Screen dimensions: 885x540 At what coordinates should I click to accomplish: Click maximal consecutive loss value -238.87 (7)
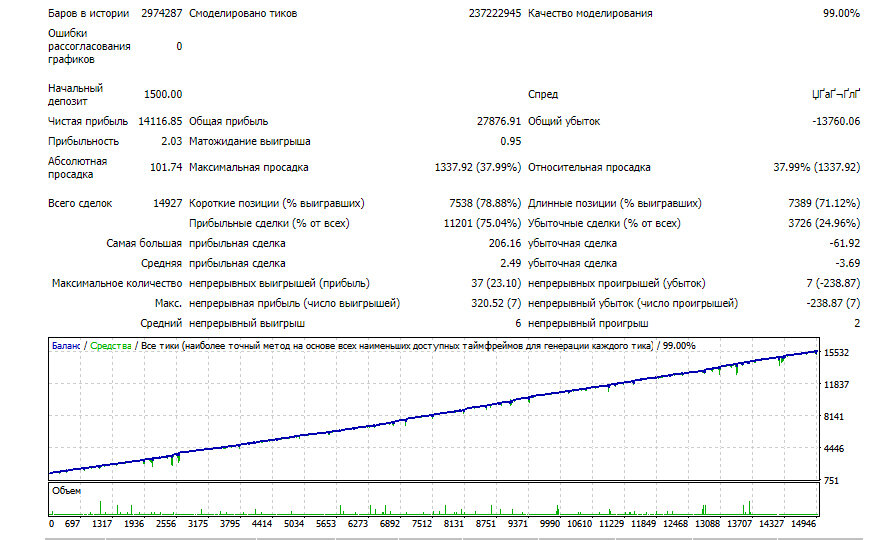coord(833,303)
